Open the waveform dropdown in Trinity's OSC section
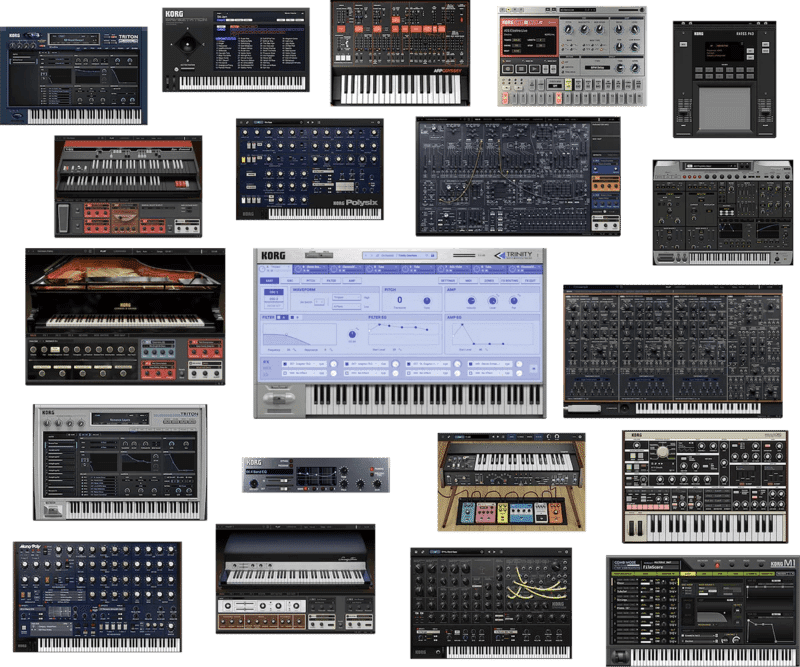 pyautogui.click(x=347, y=297)
